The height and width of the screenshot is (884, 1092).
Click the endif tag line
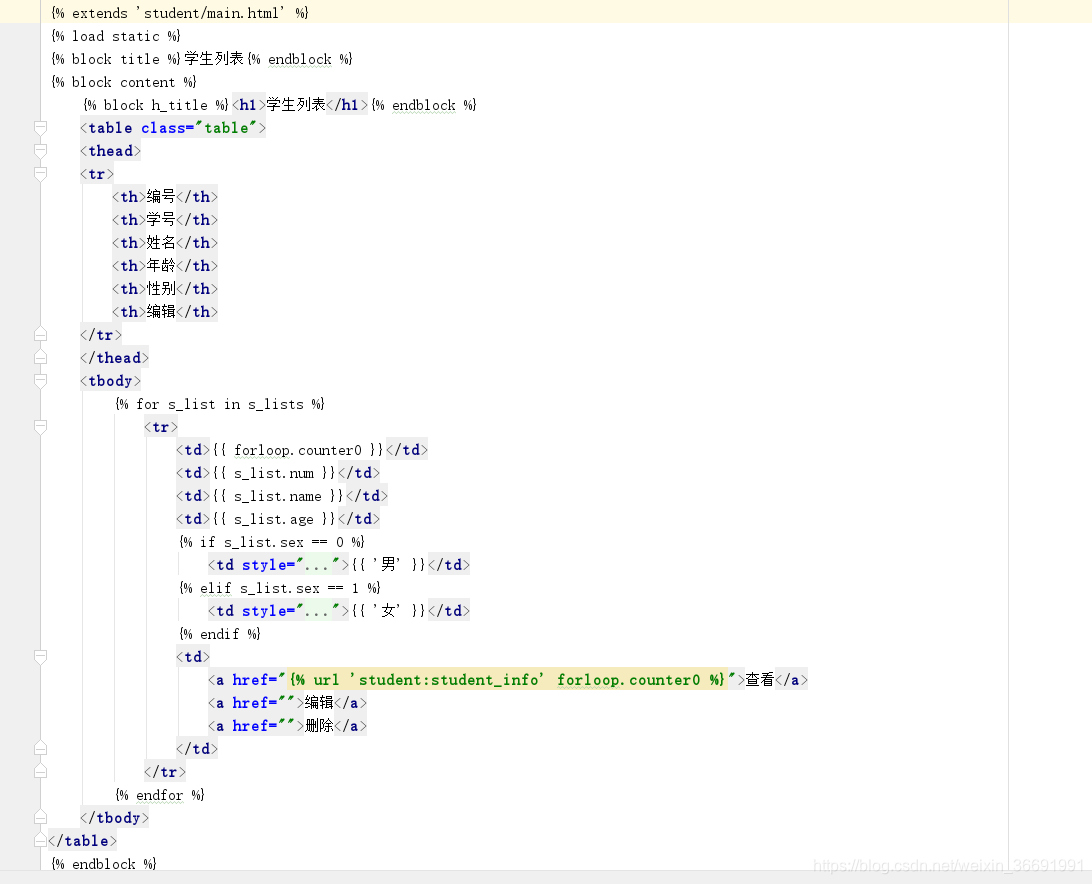[x=220, y=633]
